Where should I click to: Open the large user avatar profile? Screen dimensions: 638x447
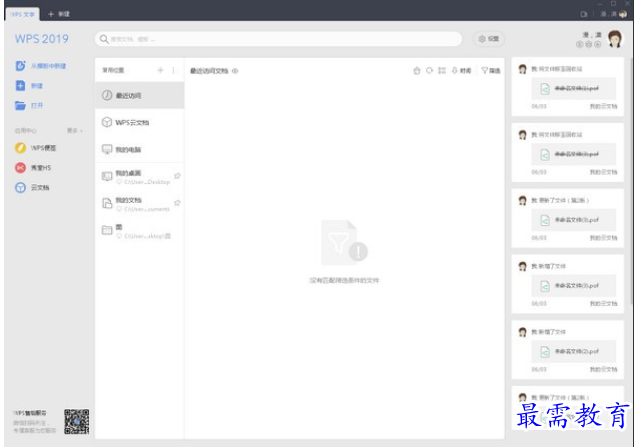[x=615, y=39]
